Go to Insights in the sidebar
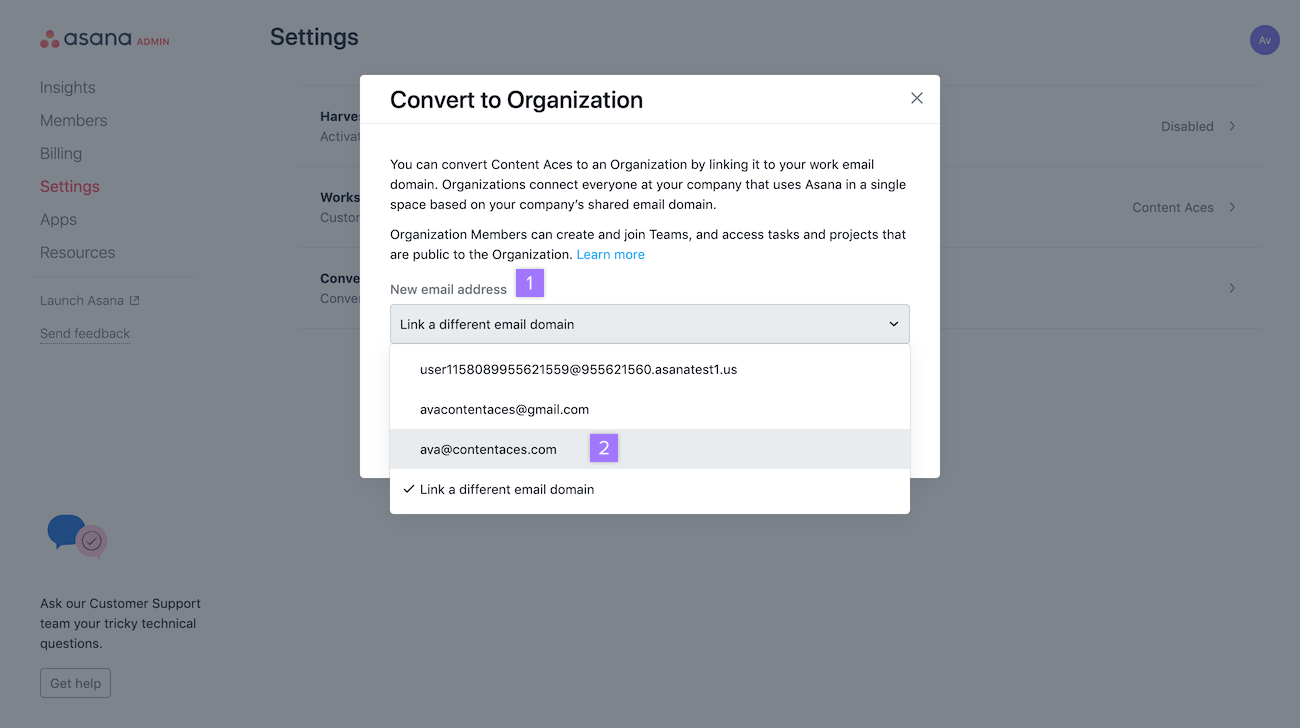Image resolution: width=1300 pixels, height=728 pixels. 68,87
